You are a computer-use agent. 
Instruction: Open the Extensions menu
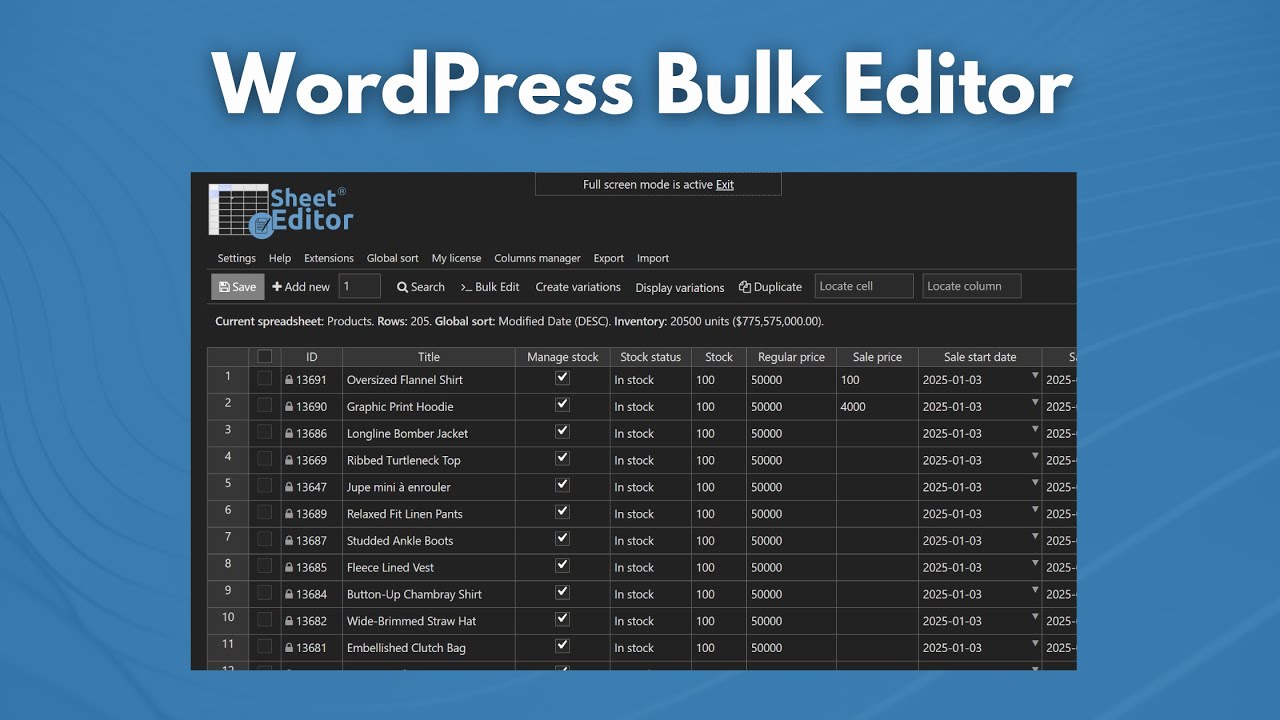click(329, 258)
